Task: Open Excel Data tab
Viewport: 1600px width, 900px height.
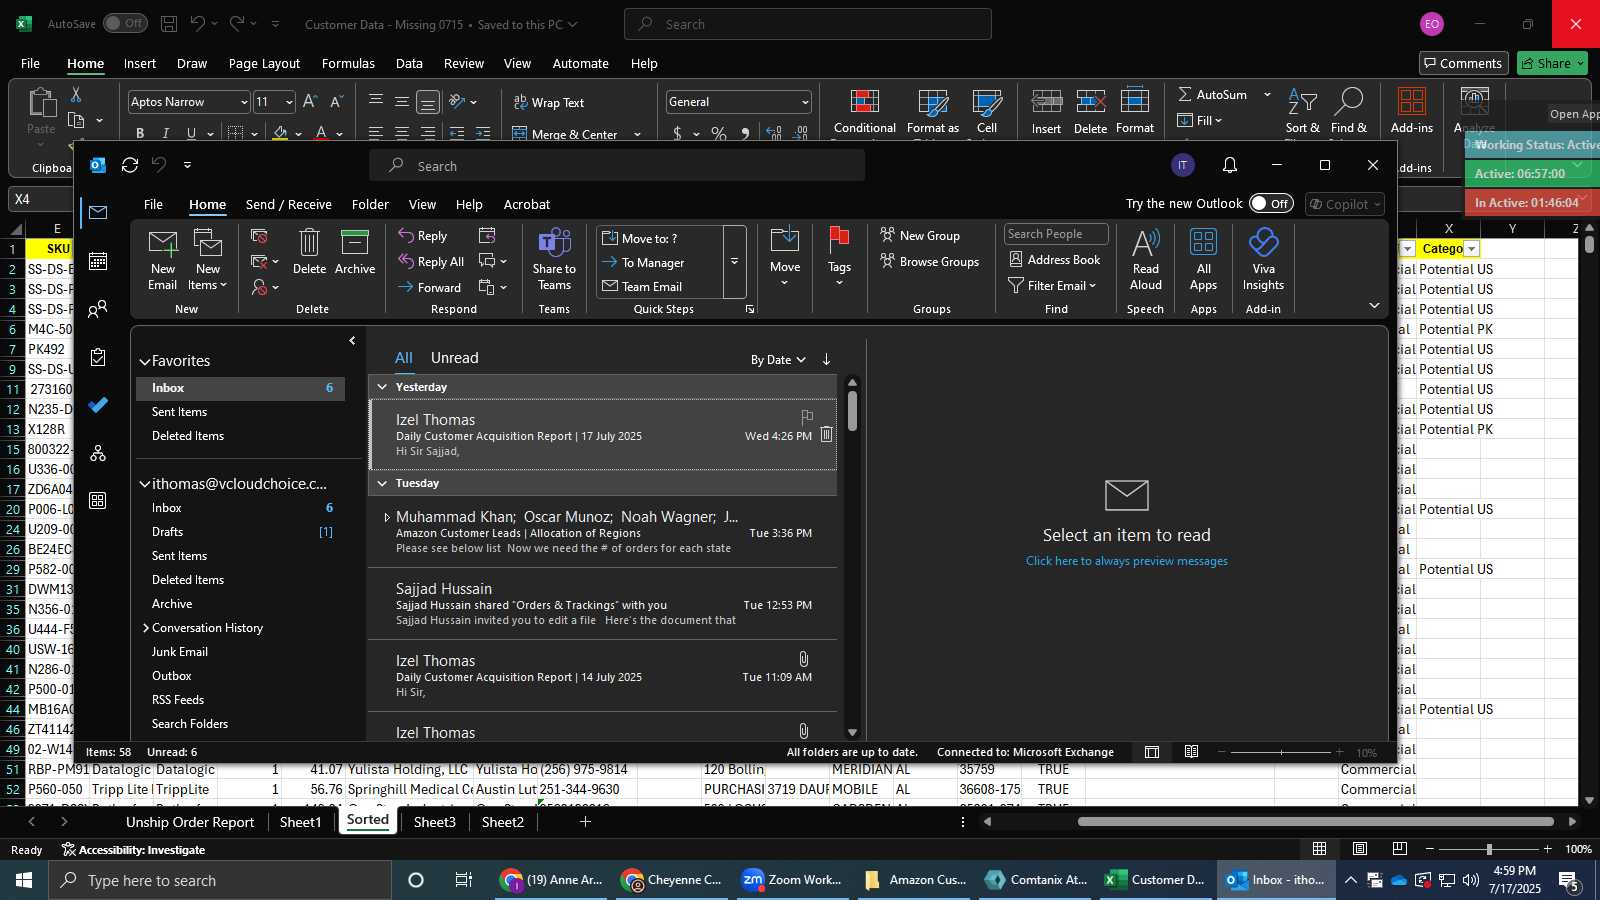Action: coord(409,63)
